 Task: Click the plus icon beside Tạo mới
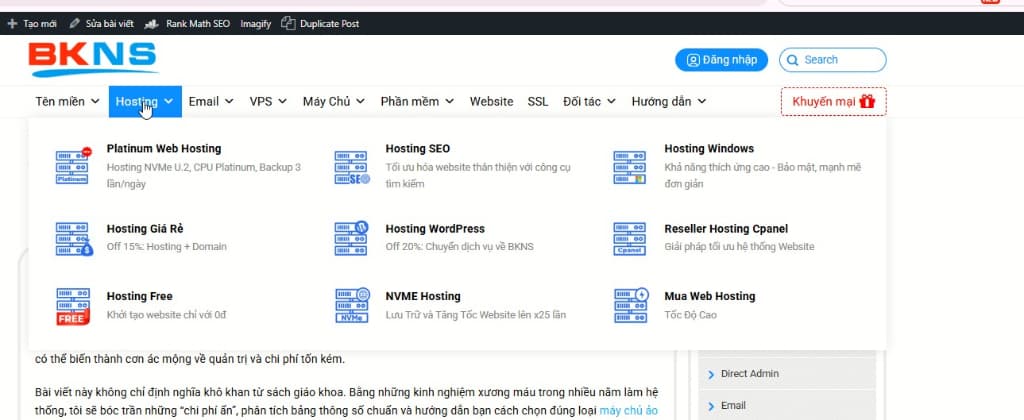click(x=12, y=24)
